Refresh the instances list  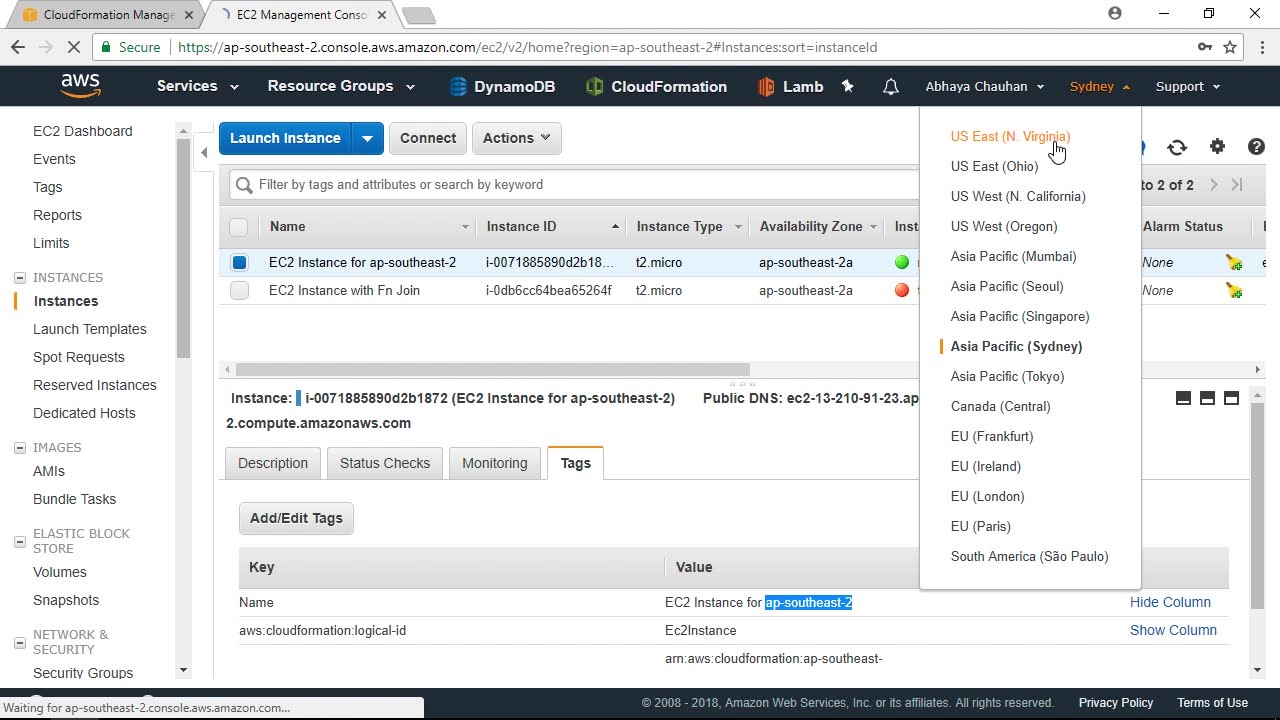coord(1177,147)
